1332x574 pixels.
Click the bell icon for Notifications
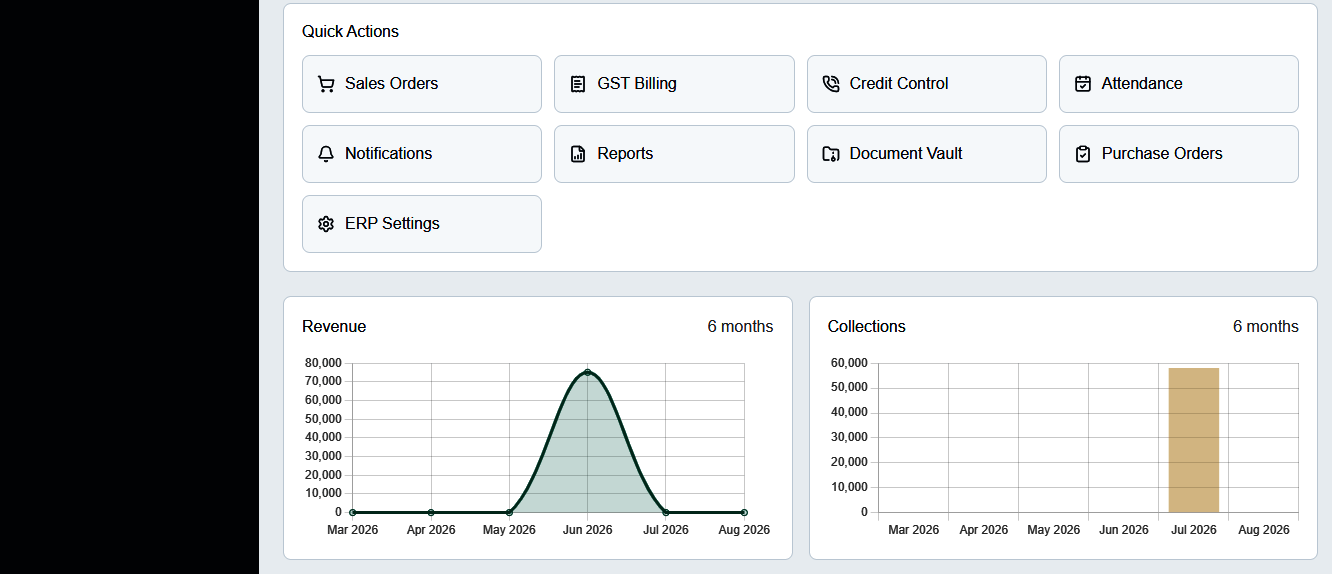point(326,154)
